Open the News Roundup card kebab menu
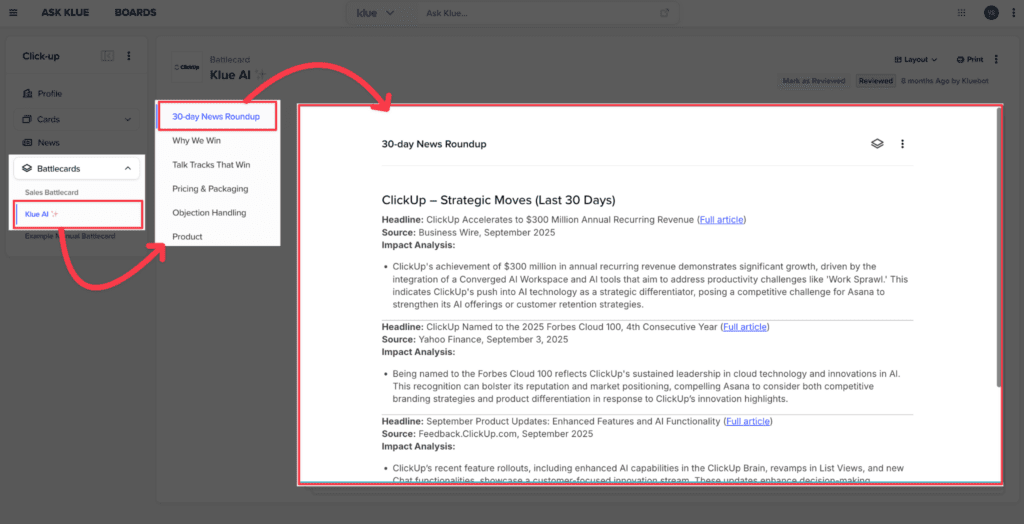 click(x=903, y=144)
